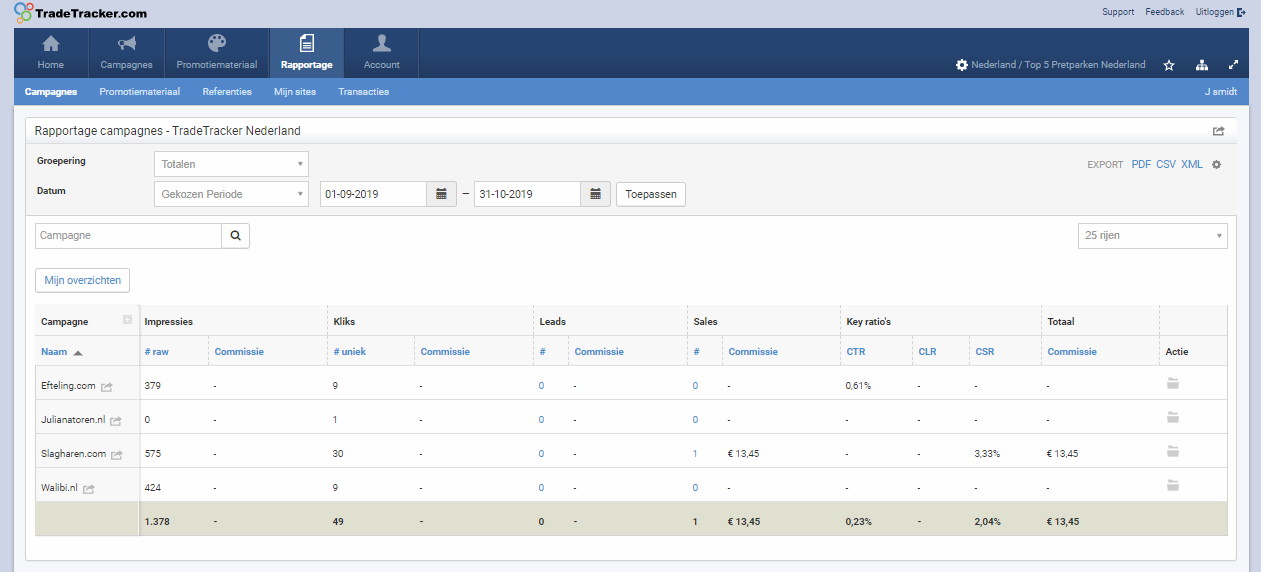The image size is (1261, 572).
Task: Sort by CTR column header
Action: [856, 352]
